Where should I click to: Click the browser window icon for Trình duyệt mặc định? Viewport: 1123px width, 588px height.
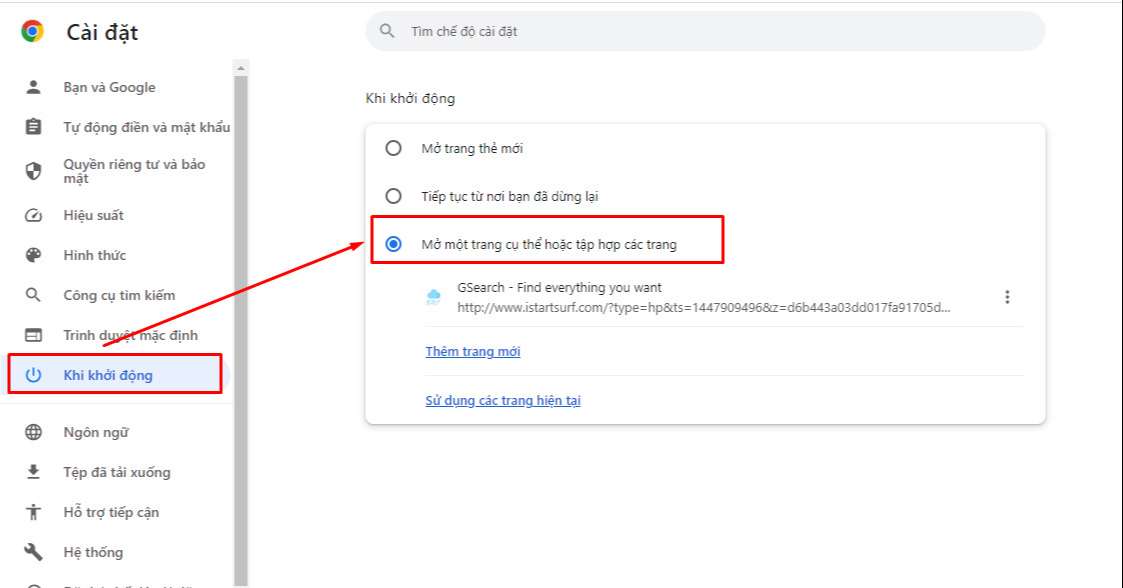click(x=33, y=335)
